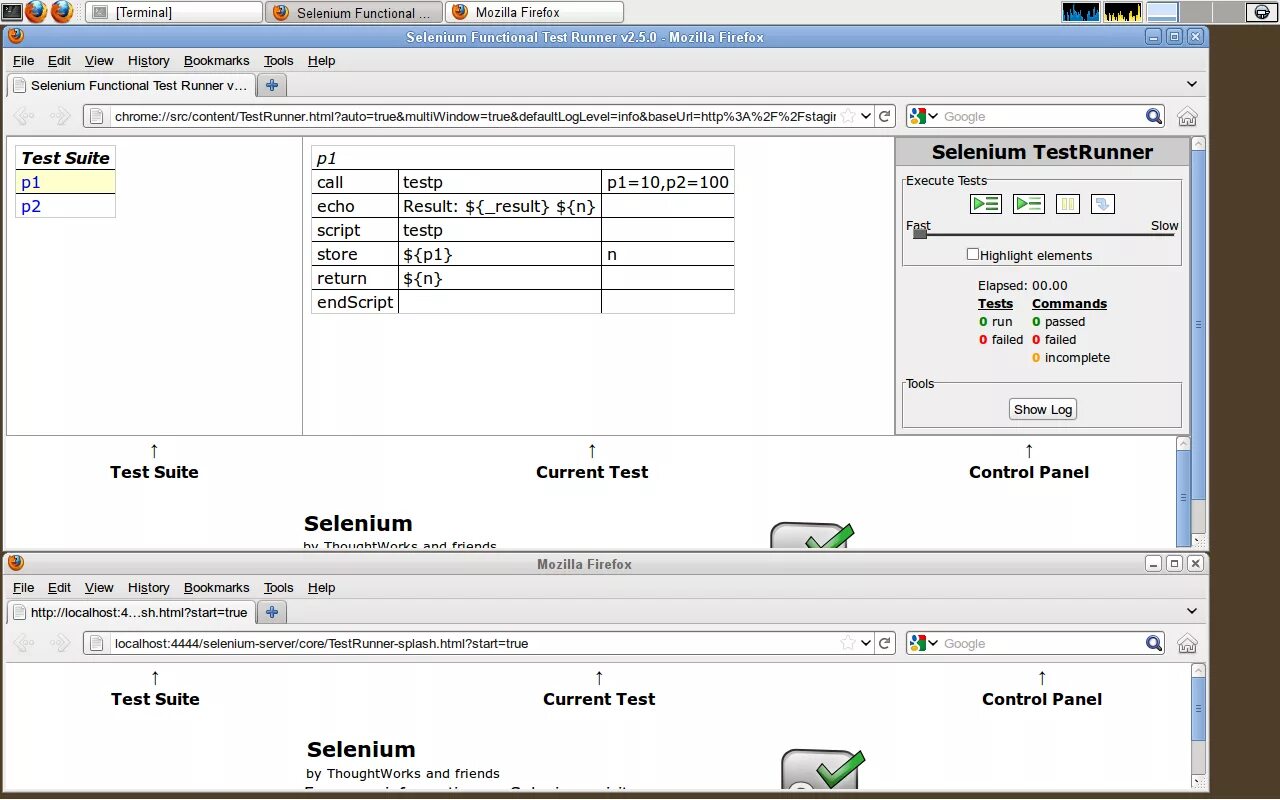This screenshot has height=800, width=1280.
Task: Go back in Selenium Test Runner window
Action: click(24, 116)
